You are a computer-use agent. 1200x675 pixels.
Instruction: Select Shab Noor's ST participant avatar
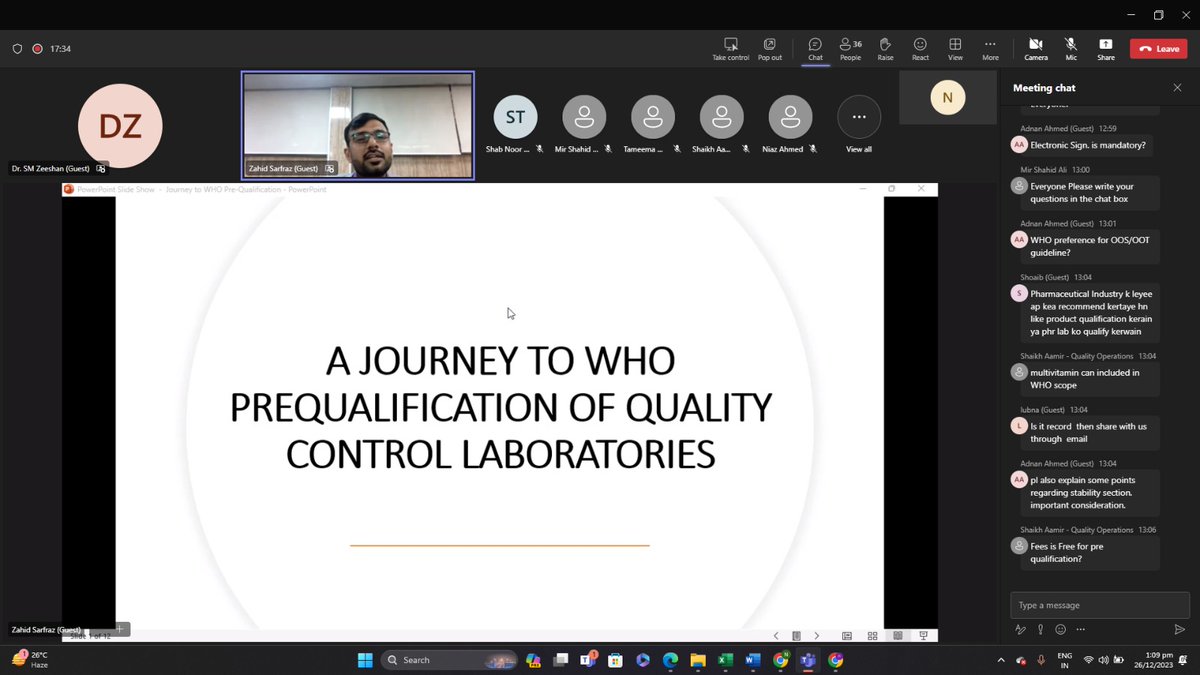515,117
